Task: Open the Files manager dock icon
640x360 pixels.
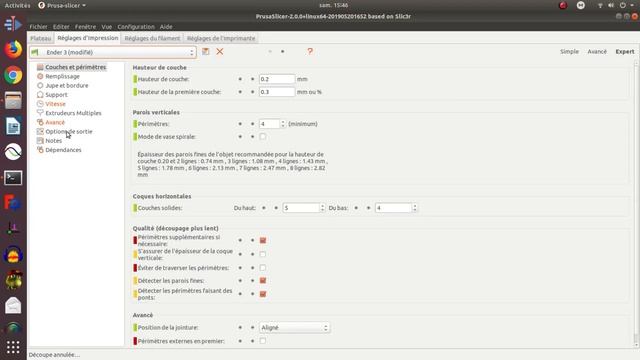Action: coord(13,101)
